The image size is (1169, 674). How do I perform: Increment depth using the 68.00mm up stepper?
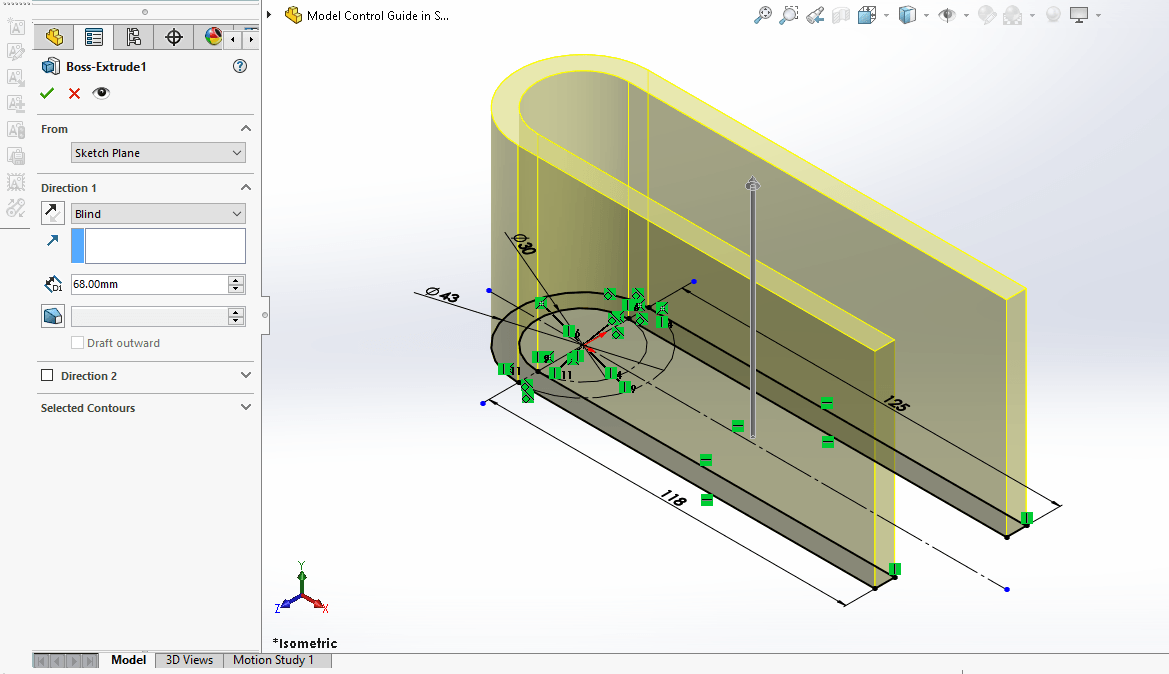tap(235, 280)
